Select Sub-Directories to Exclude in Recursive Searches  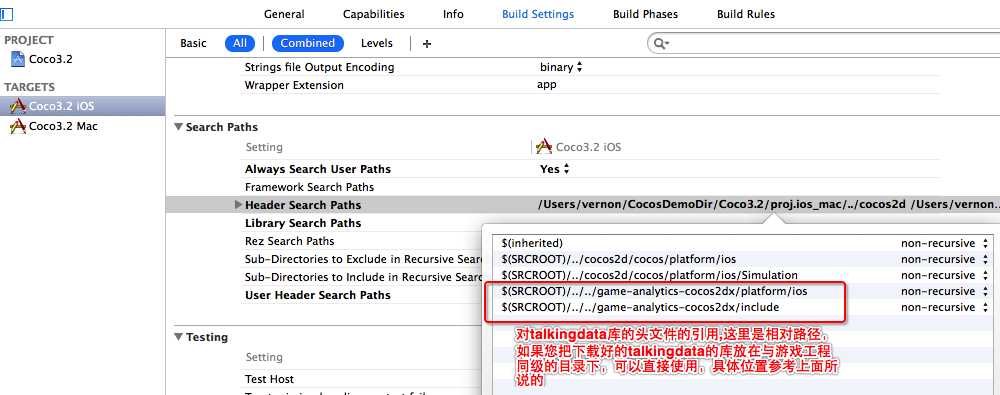(x=364, y=259)
